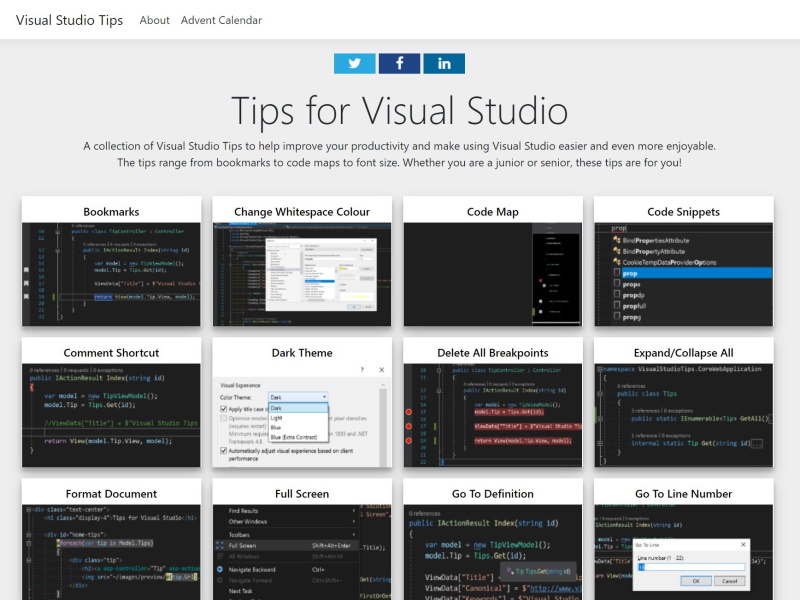800x600 pixels.
Task: Open the Visual Studio Tips home link
Action: tap(69, 20)
